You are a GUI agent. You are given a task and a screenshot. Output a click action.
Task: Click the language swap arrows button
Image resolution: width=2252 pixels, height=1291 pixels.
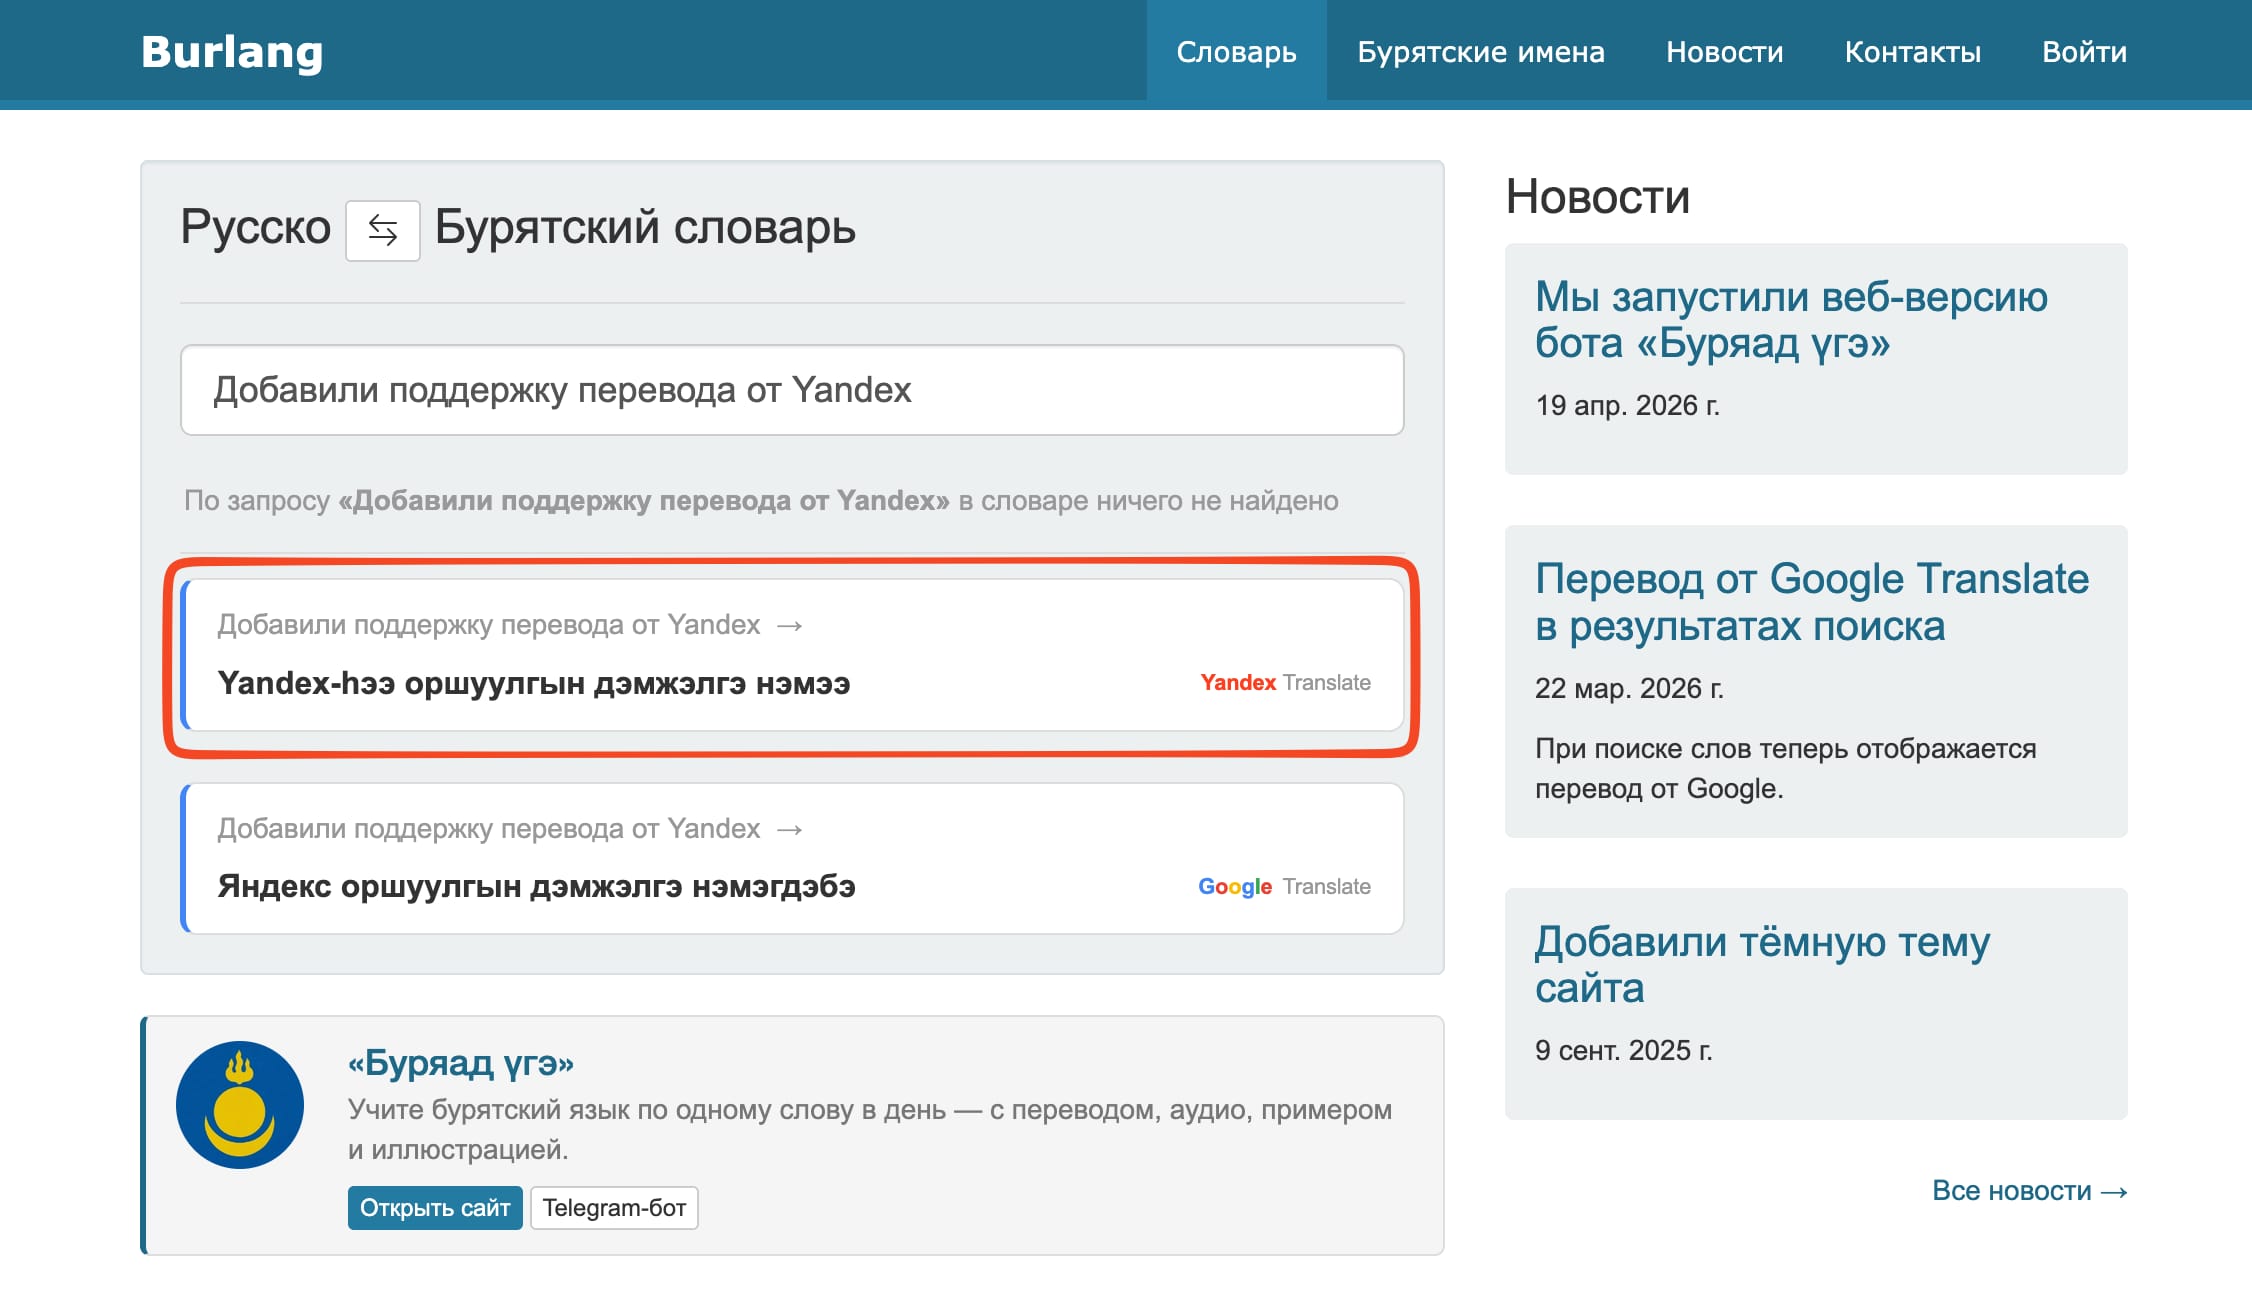[x=382, y=230]
